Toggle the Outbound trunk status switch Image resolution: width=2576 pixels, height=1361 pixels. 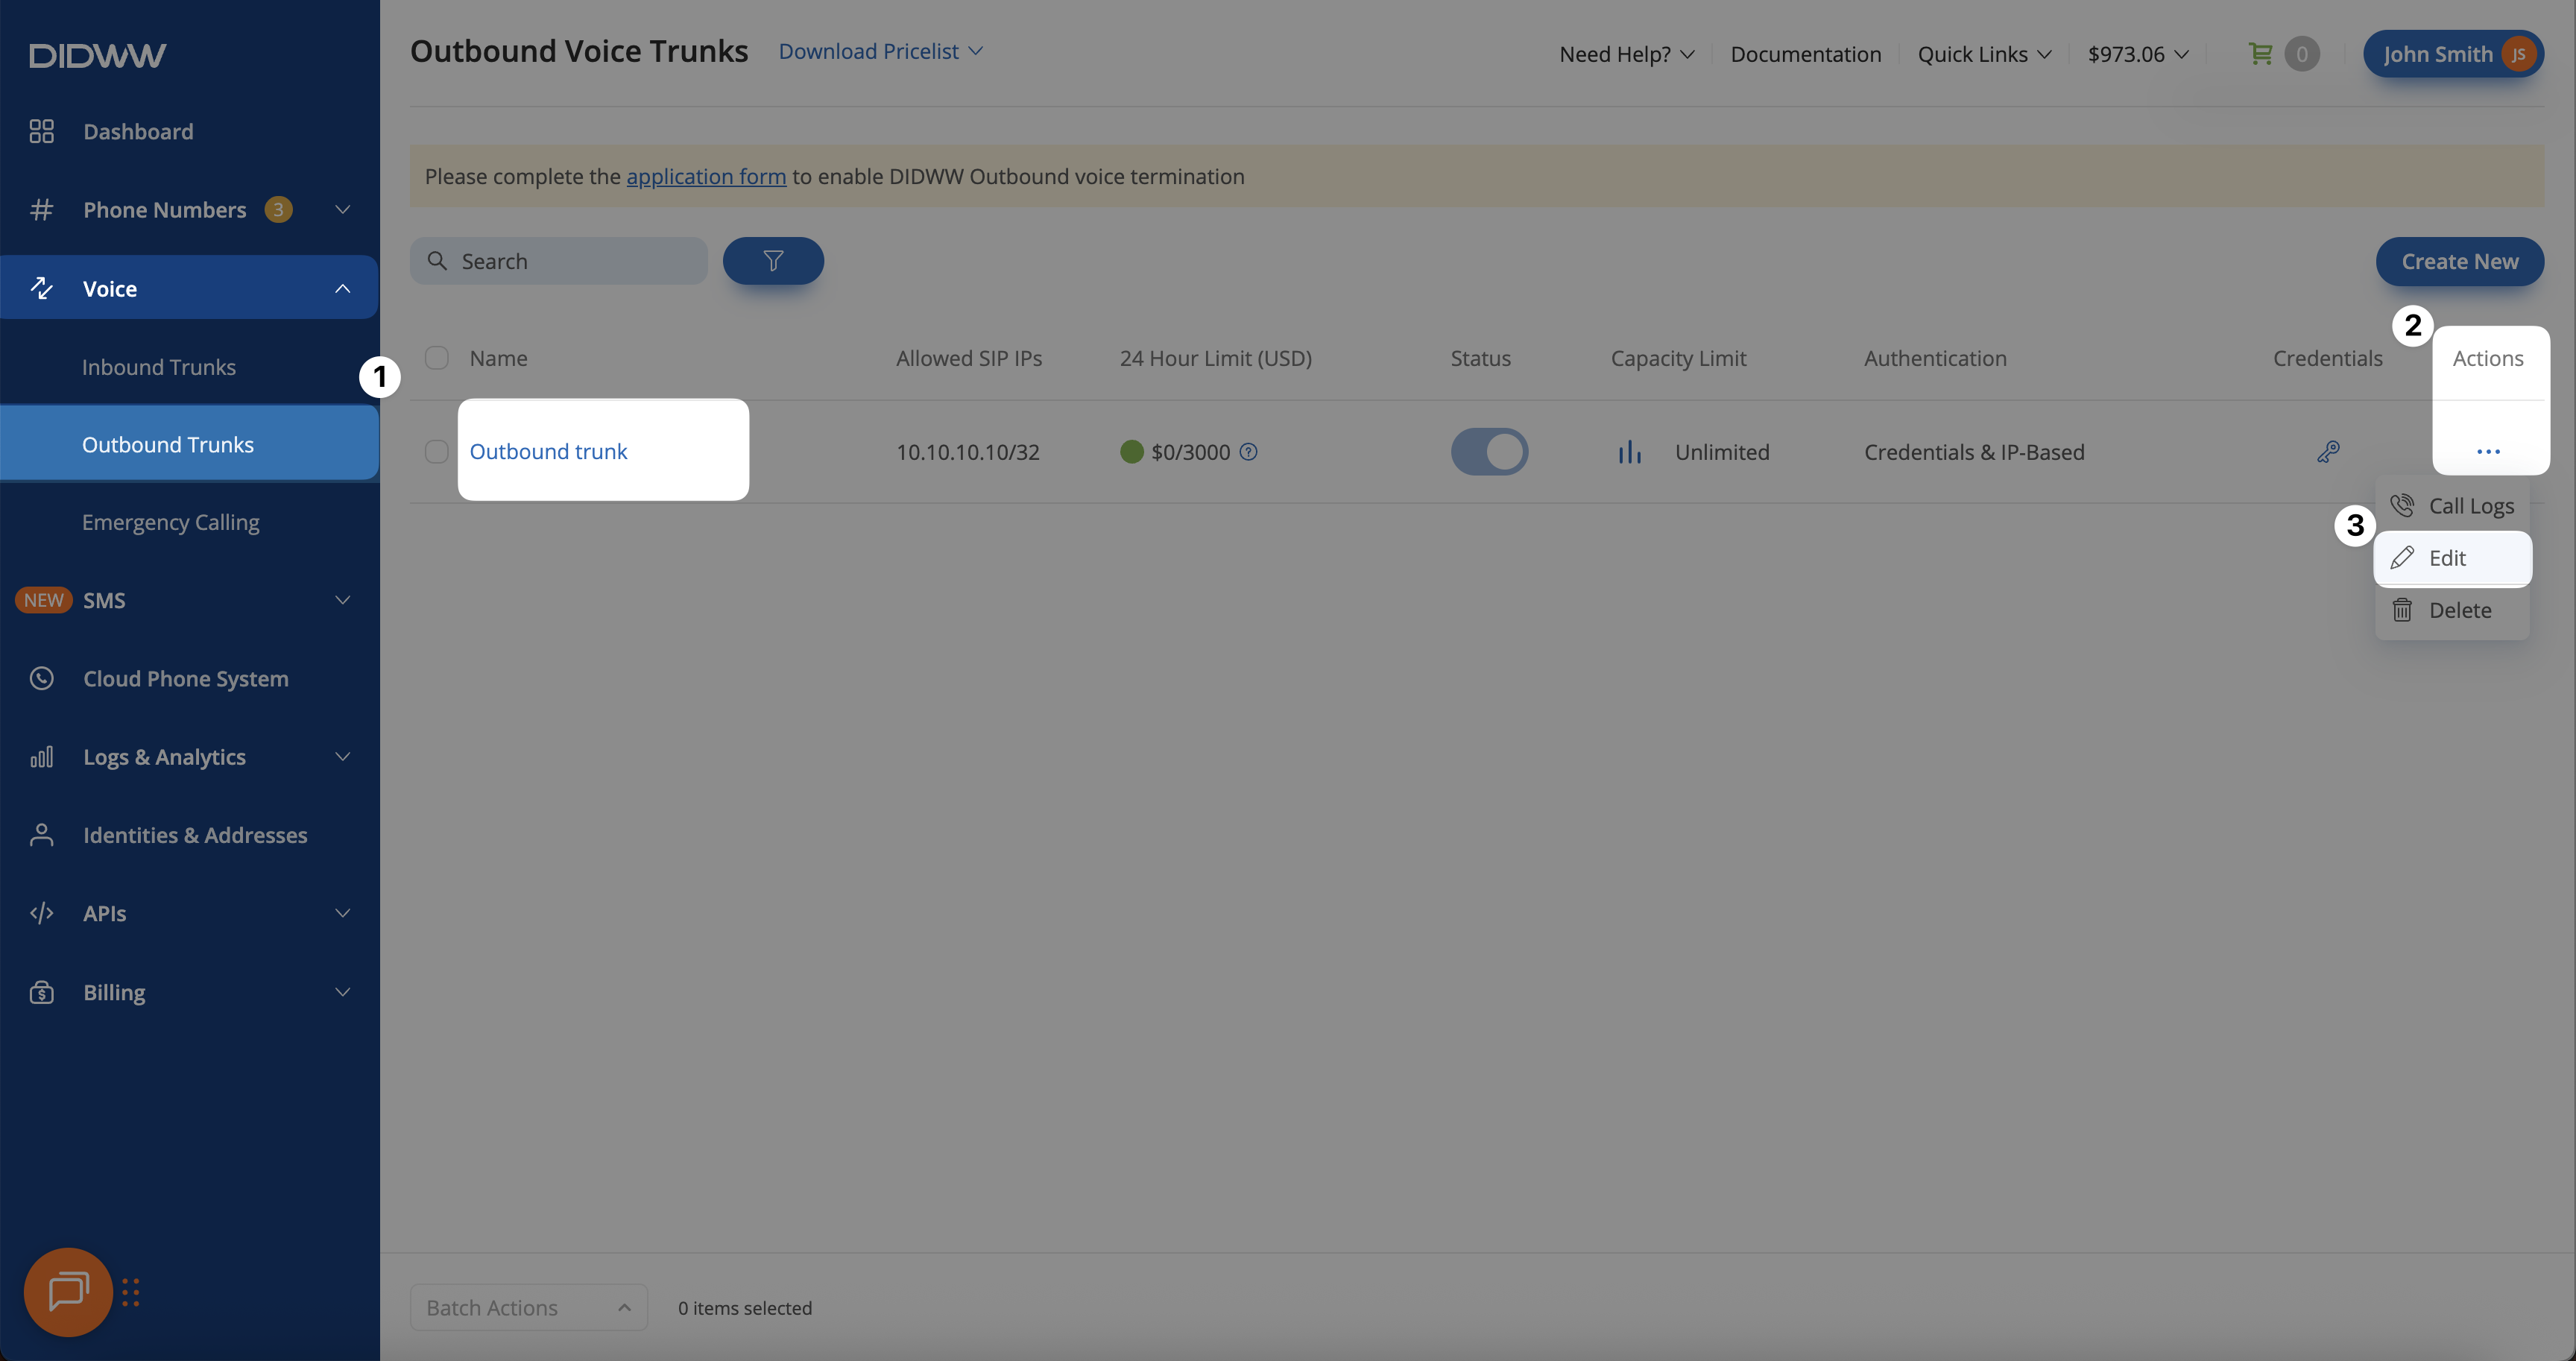click(1489, 452)
